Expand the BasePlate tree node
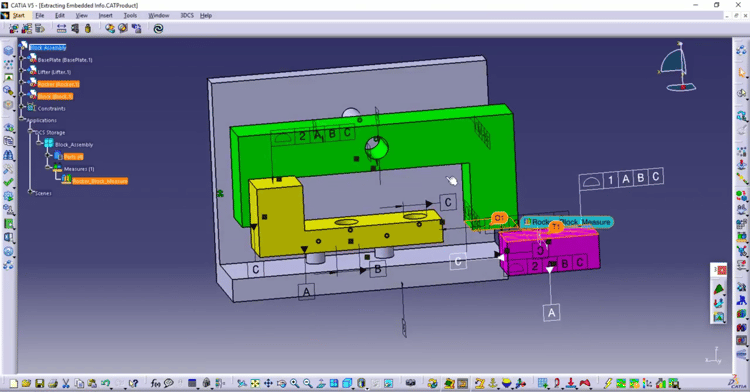Image resolution: width=750 pixels, height=392 pixels. coord(22,59)
